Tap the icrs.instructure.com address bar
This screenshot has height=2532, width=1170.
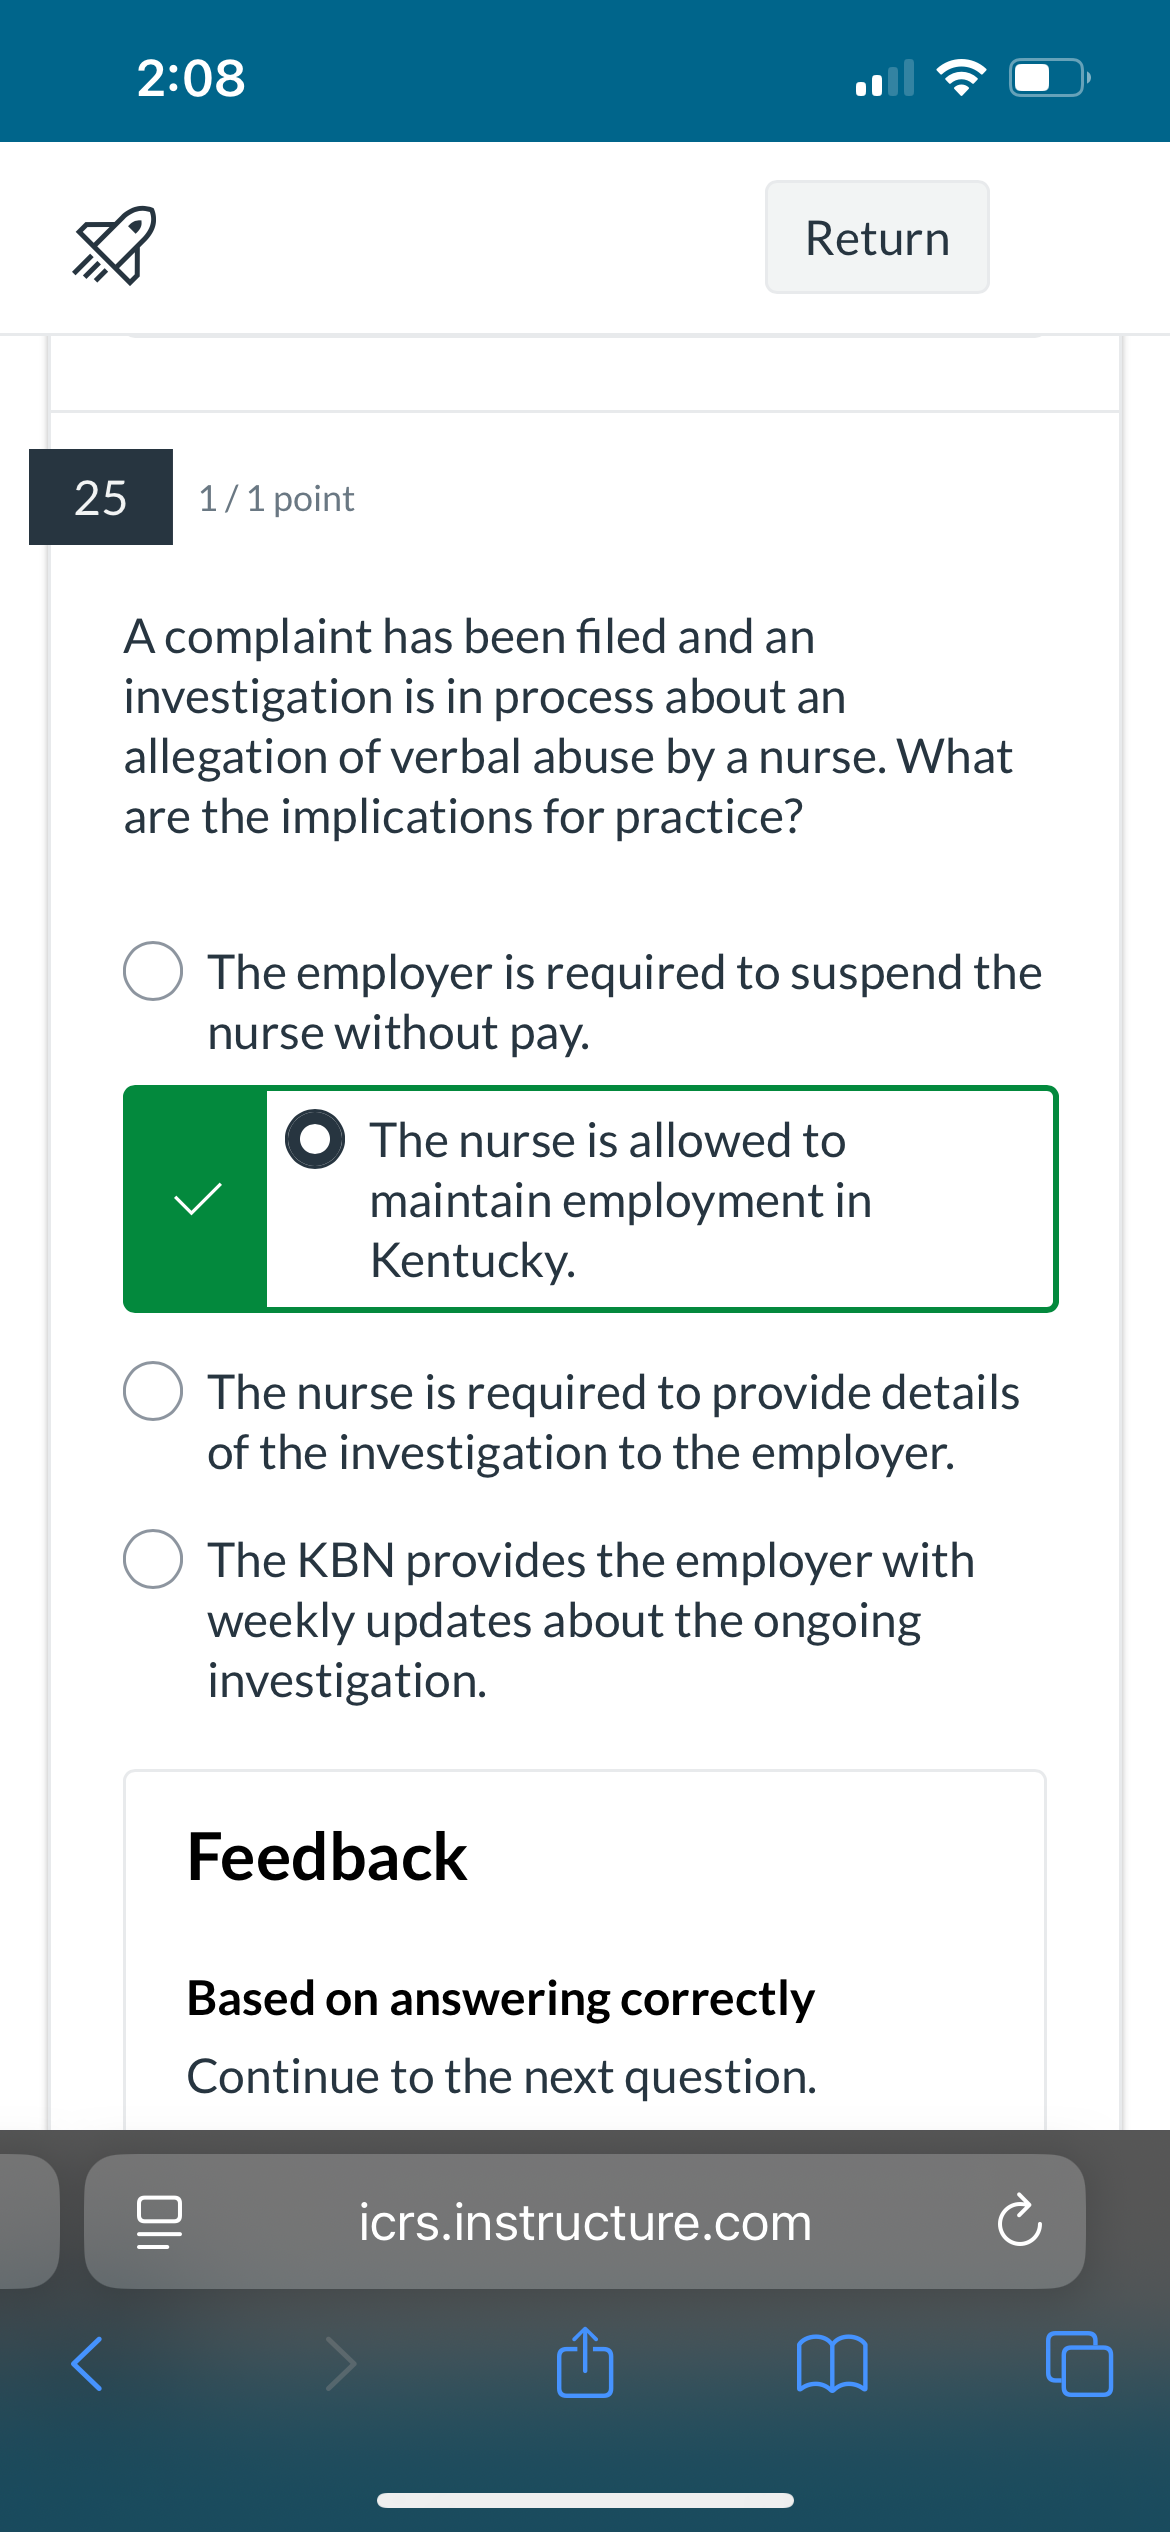tap(585, 2222)
